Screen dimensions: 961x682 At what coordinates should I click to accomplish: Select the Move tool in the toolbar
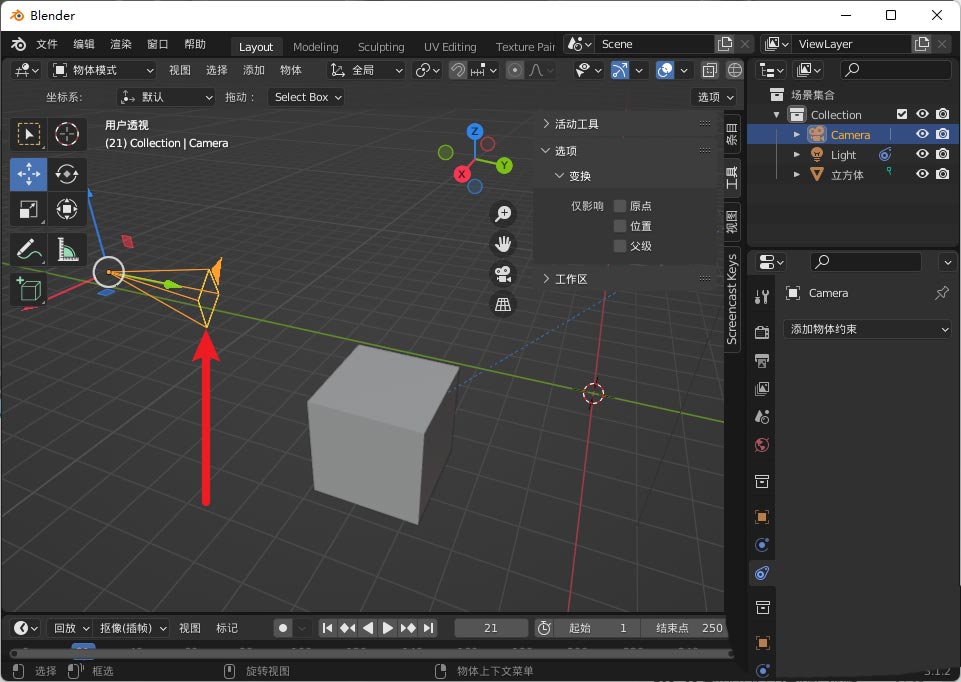pos(28,173)
